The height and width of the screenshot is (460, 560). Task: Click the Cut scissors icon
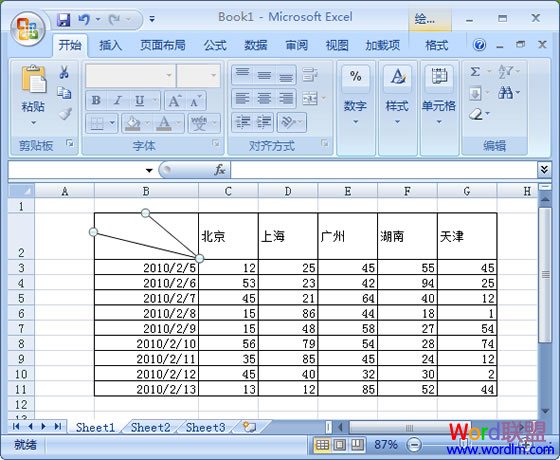[x=64, y=72]
